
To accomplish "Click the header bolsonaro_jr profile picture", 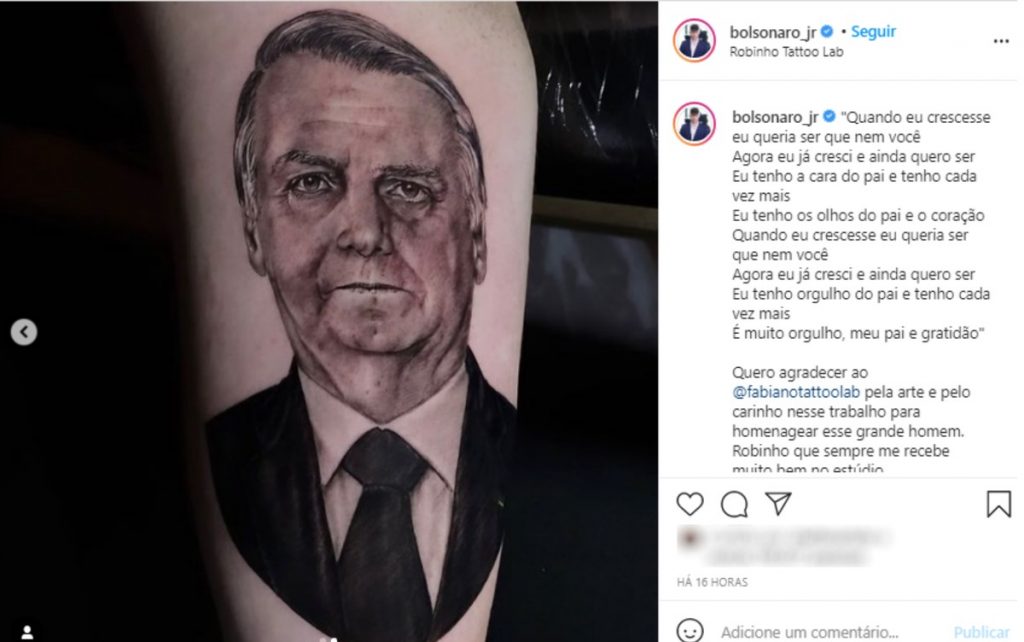I will pyautogui.click(x=694, y=40).
